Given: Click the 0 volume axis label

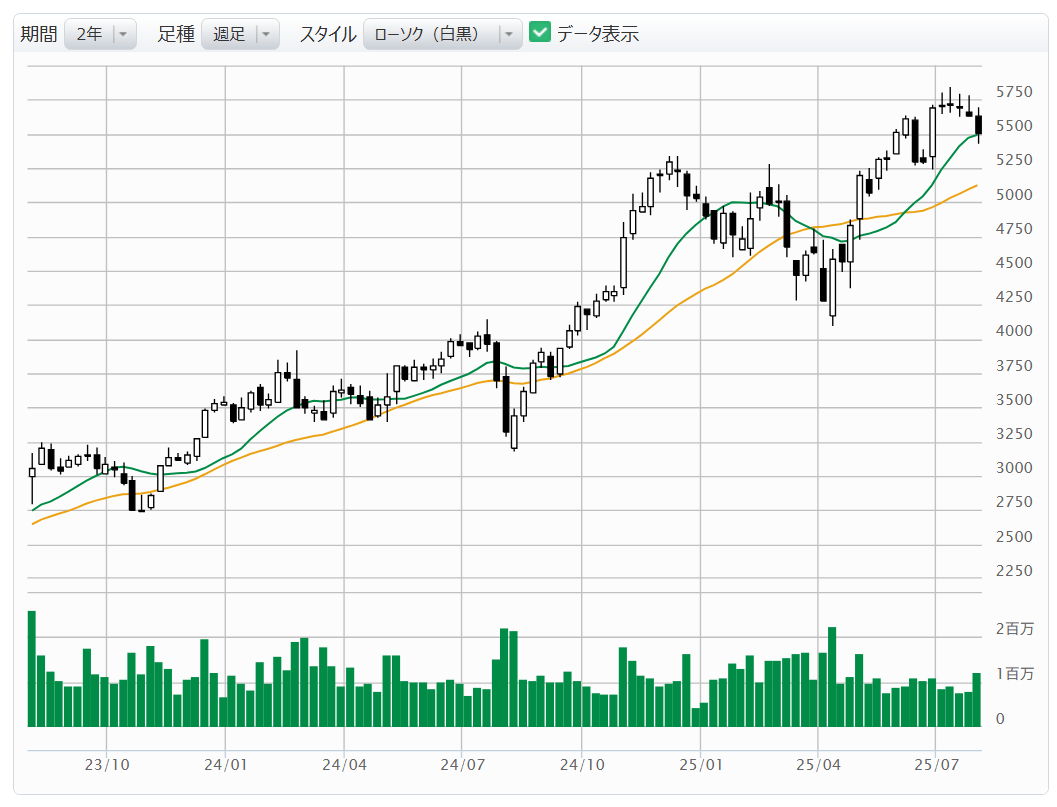Looking at the screenshot, I should point(1000,719).
